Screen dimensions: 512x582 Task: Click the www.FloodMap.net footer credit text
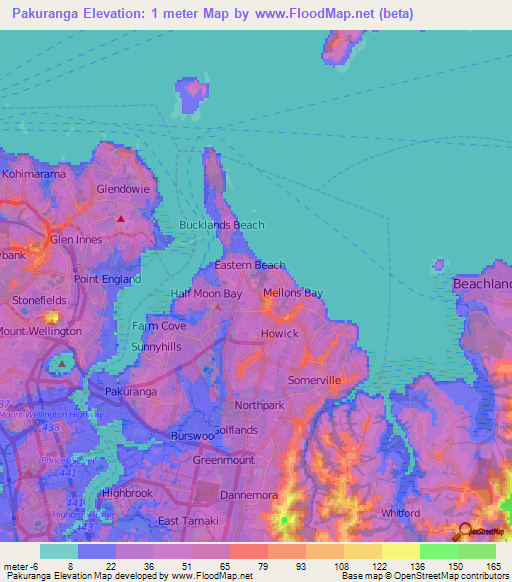point(212,576)
